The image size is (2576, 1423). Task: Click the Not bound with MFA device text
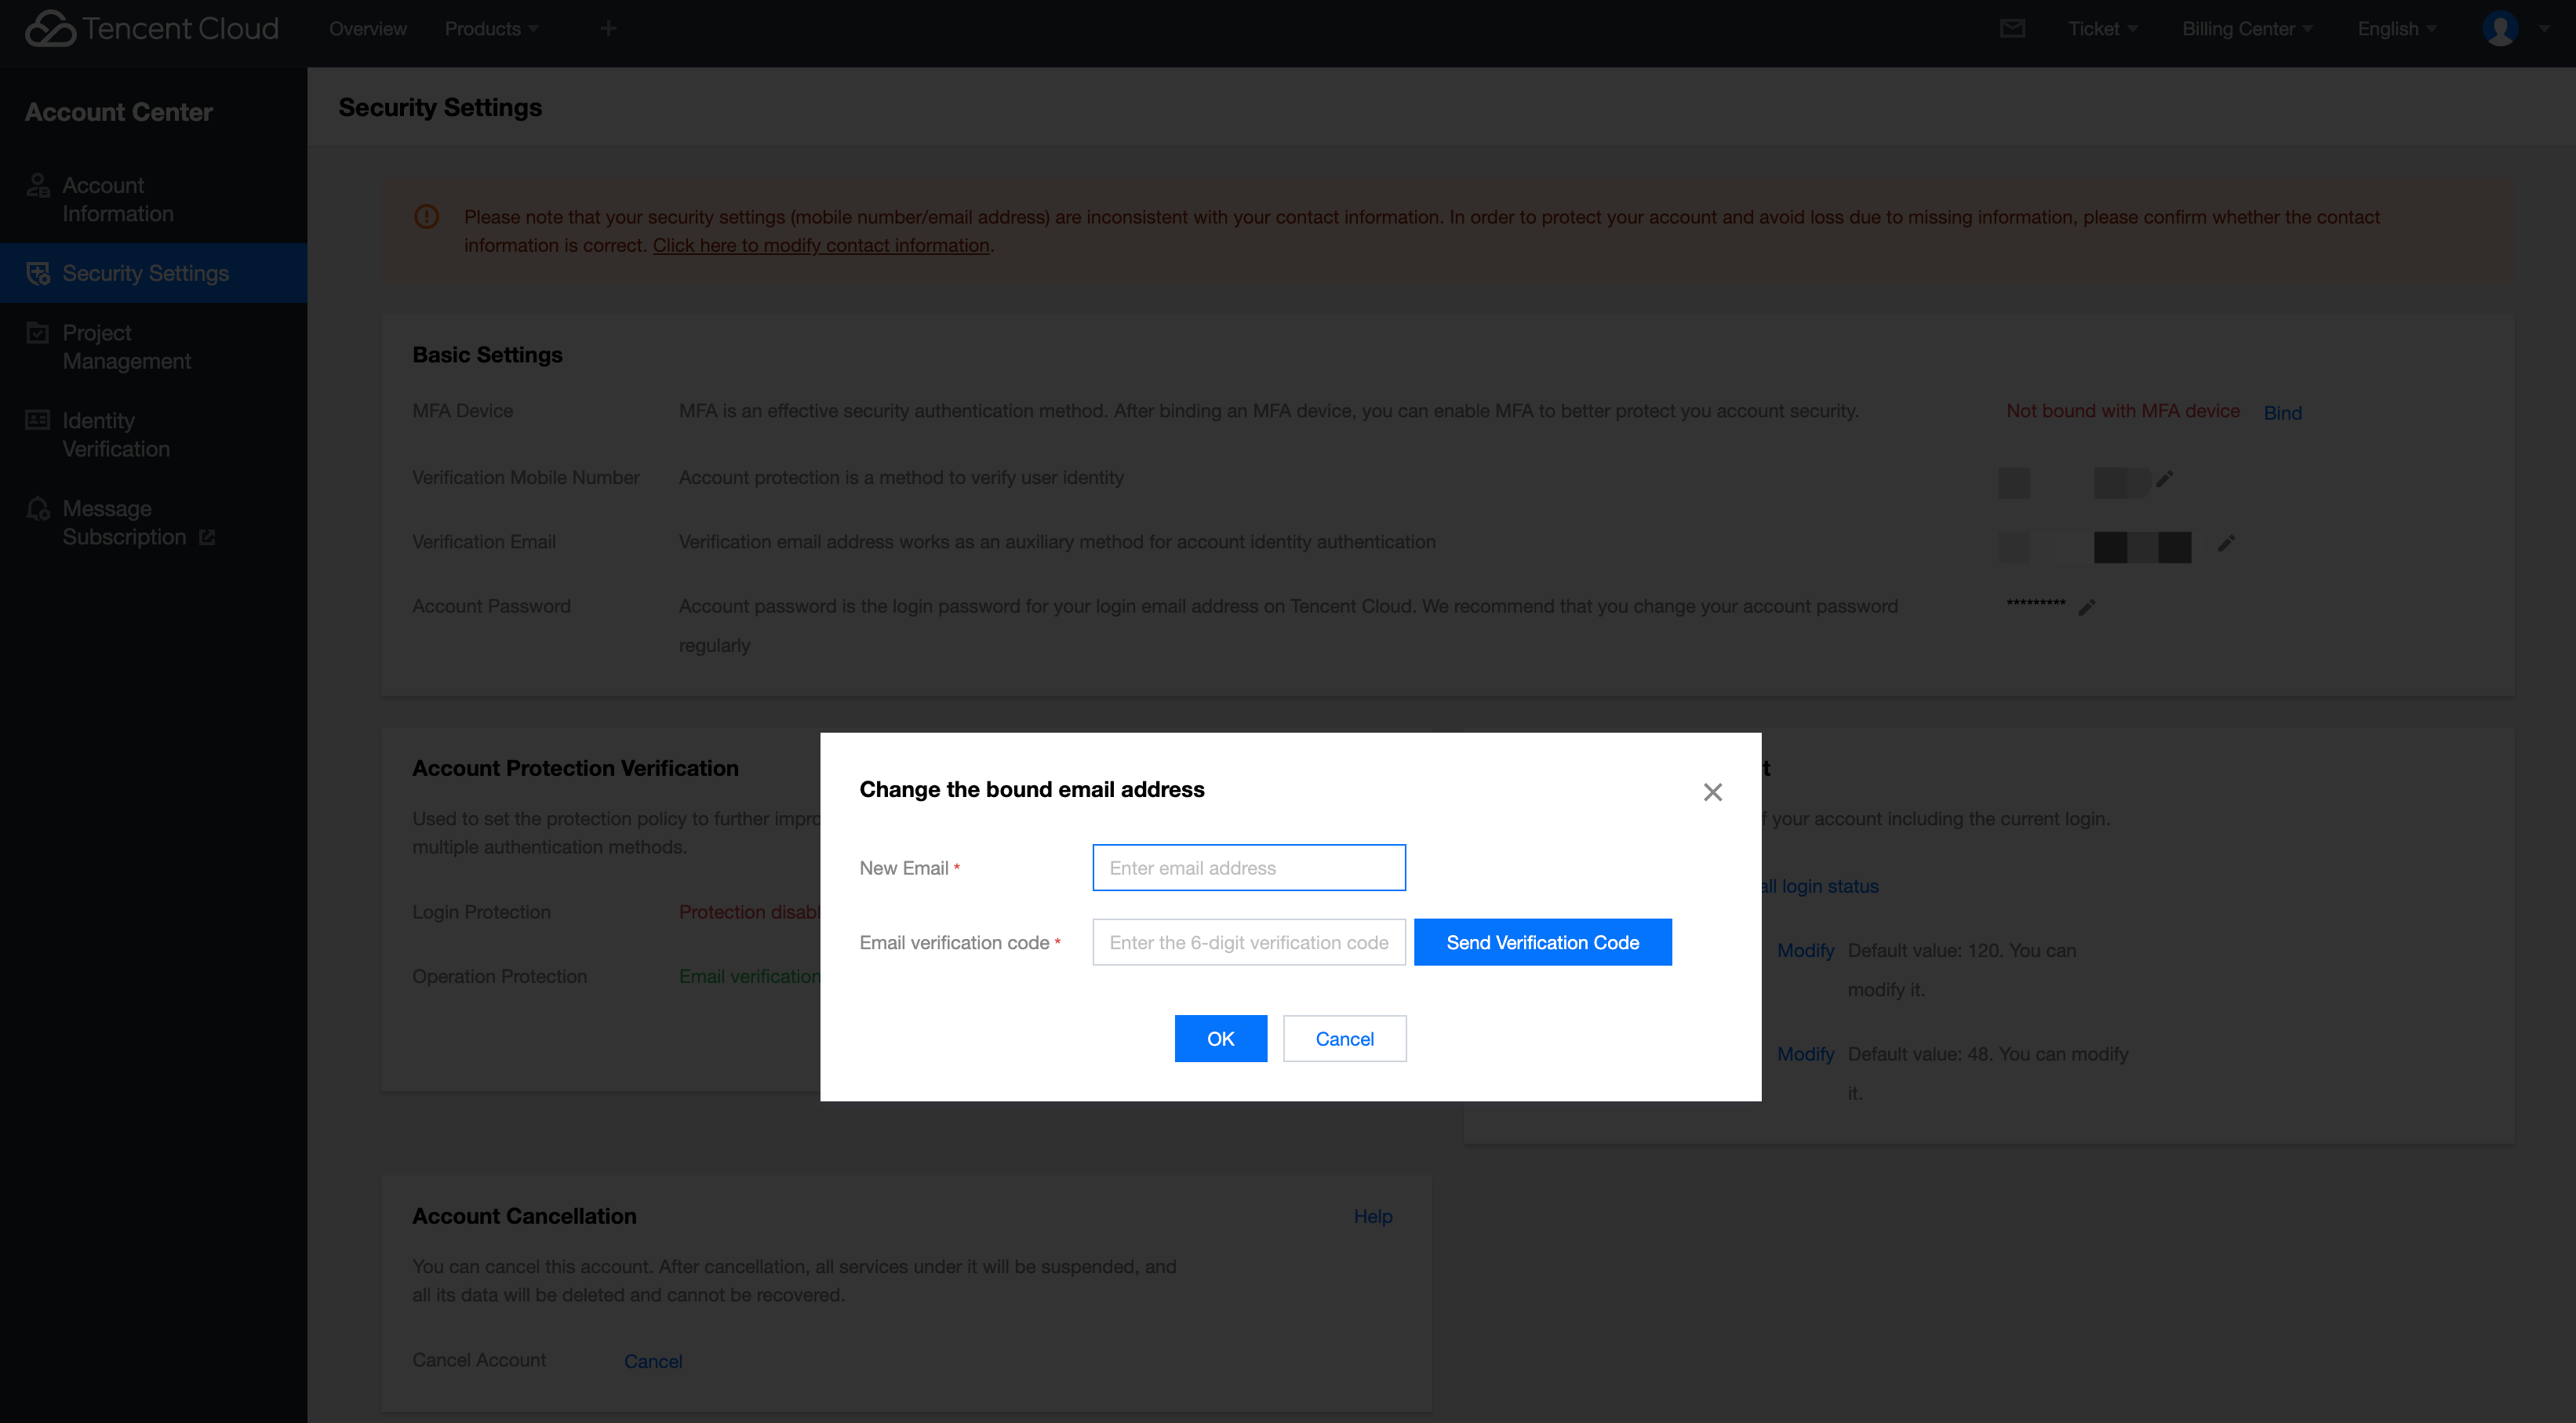point(2122,411)
